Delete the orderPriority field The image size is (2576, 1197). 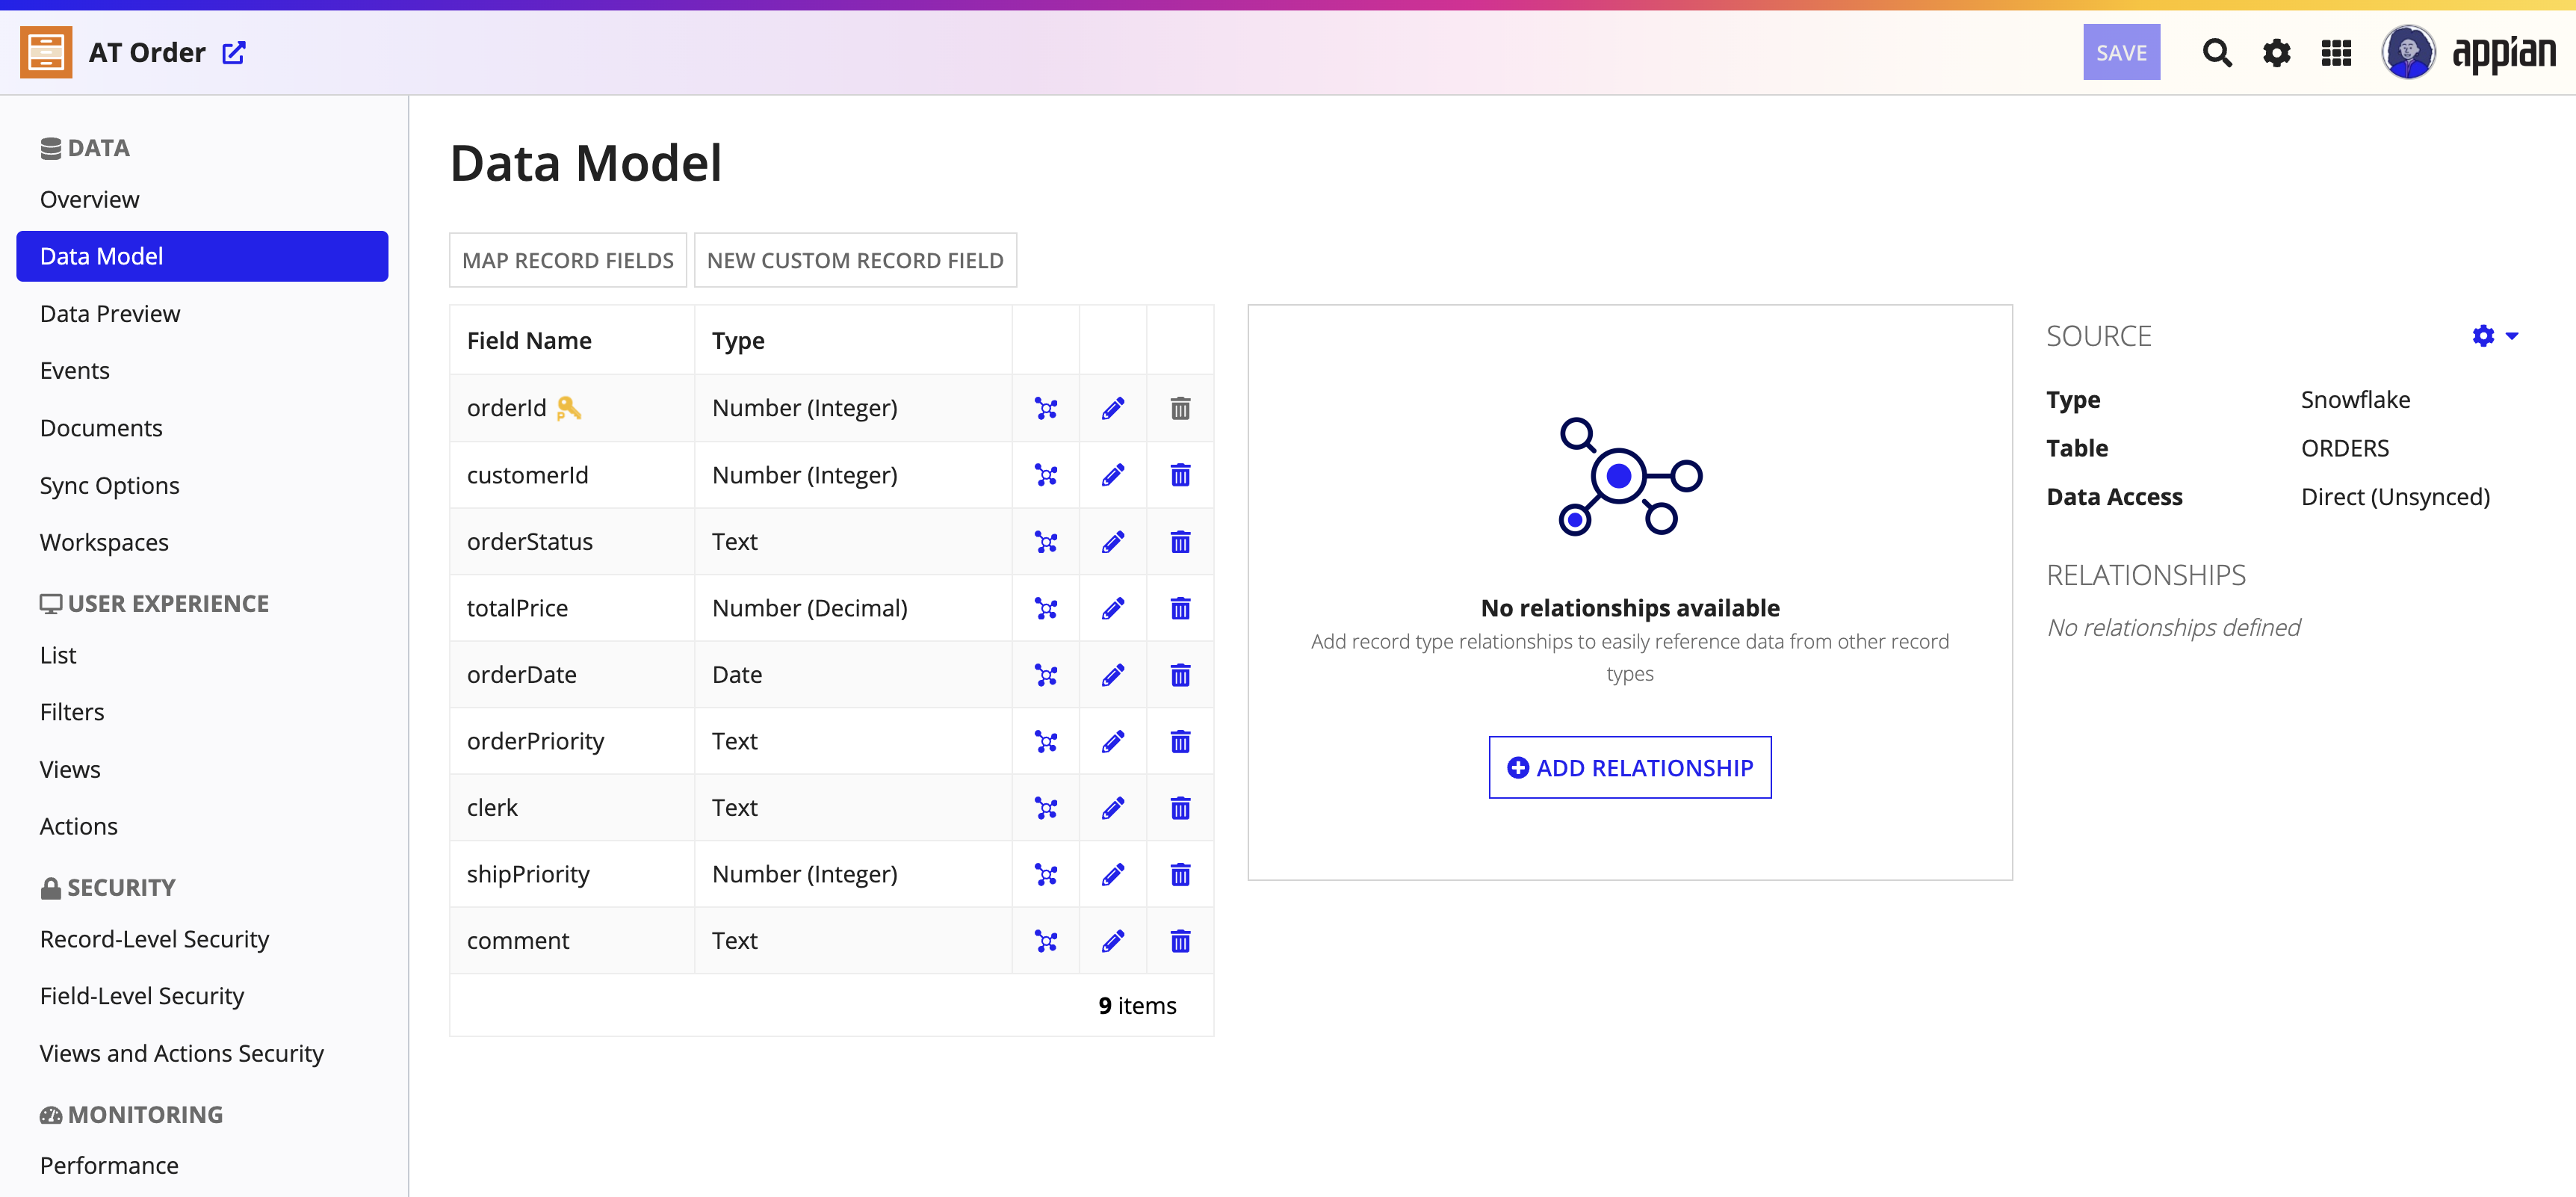coord(1180,741)
